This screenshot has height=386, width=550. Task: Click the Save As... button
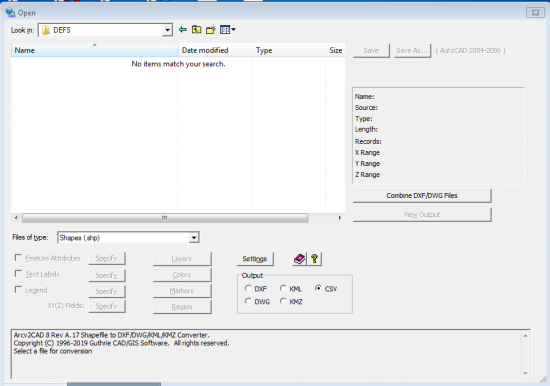point(412,51)
